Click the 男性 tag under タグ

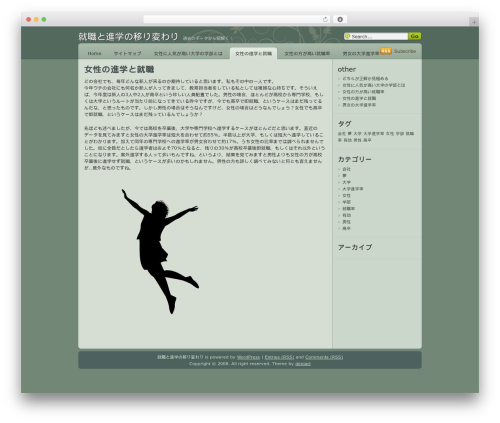[x=357, y=140]
